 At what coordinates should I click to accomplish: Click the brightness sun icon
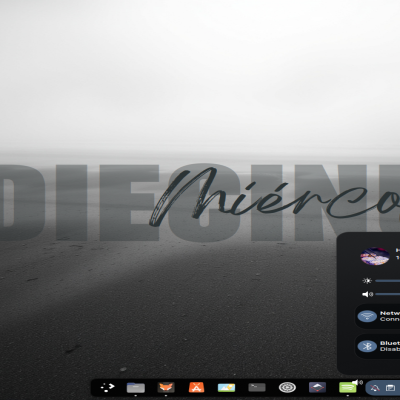point(367,281)
